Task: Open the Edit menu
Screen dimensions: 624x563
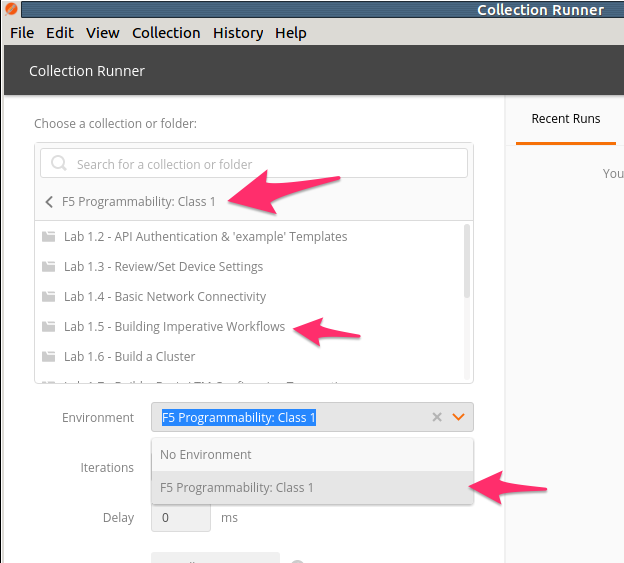Action: pyautogui.click(x=60, y=33)
